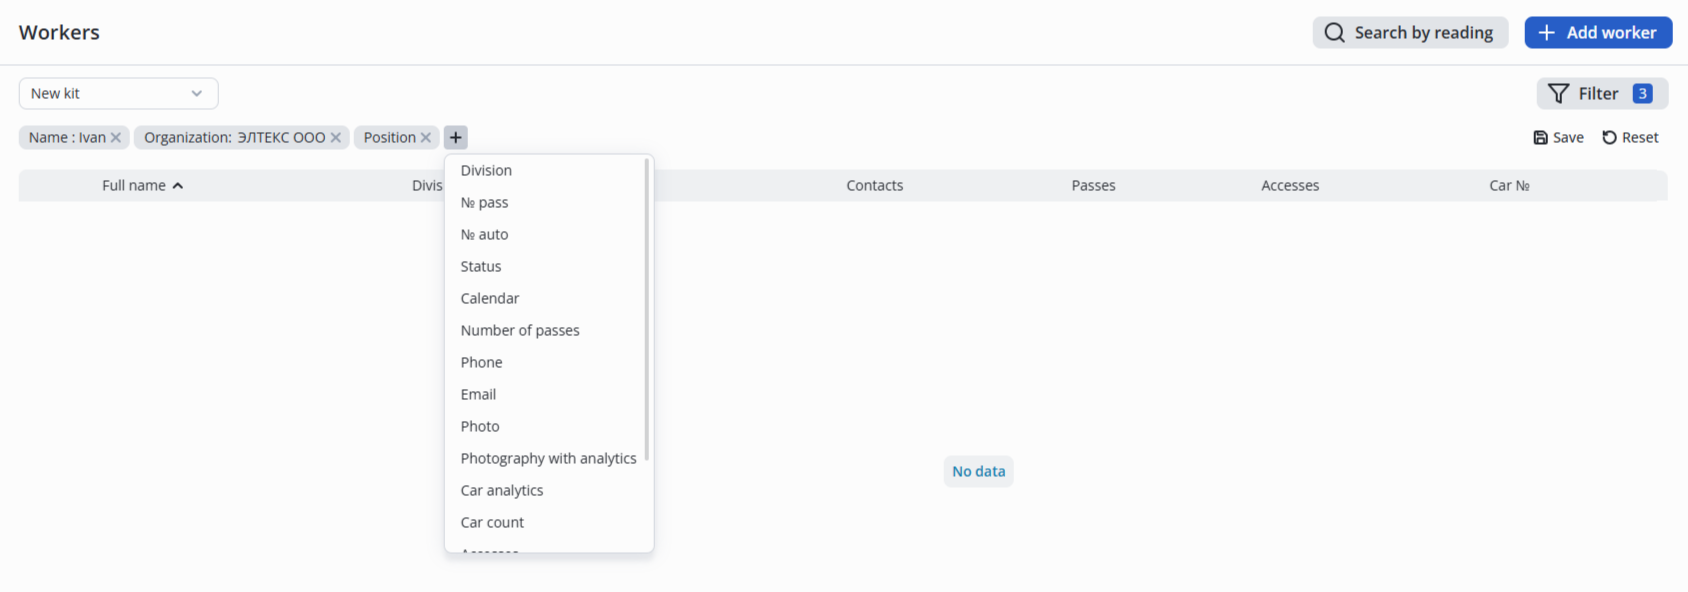Remove the Name: Ivan filter chip

(x=116, y=138)
